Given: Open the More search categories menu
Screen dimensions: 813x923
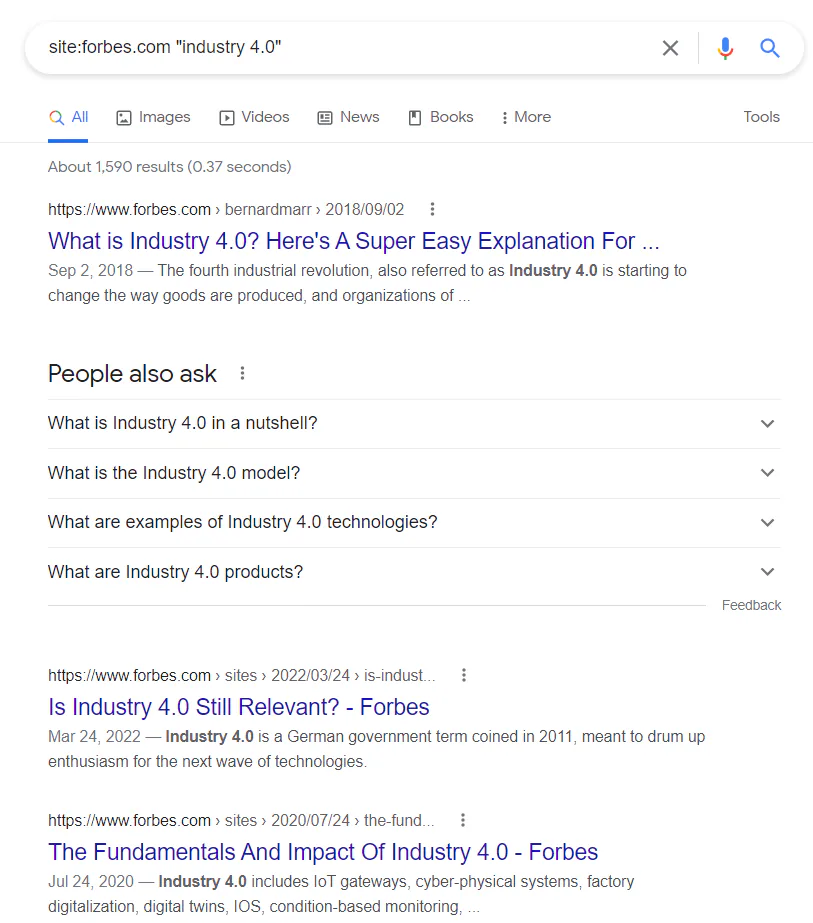Looking at the screenshot, I should coord(526,117).
